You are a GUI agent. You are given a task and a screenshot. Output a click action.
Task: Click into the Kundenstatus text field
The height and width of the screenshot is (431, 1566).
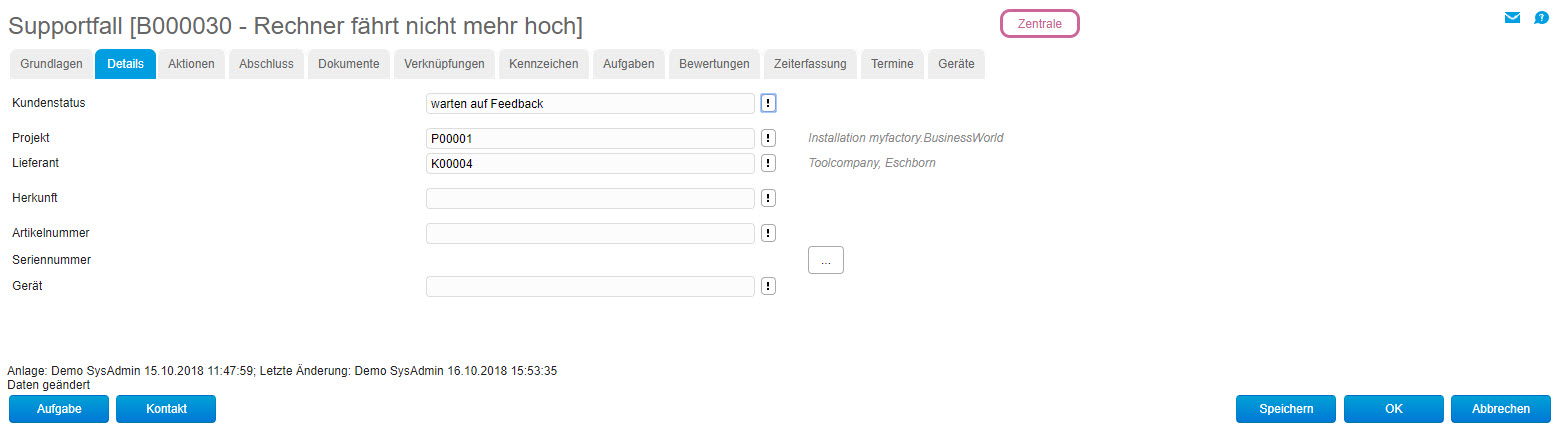click(590, 103)
